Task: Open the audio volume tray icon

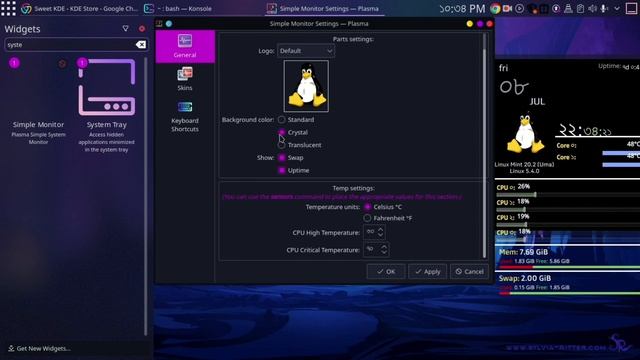Action: tap(593, 9)
